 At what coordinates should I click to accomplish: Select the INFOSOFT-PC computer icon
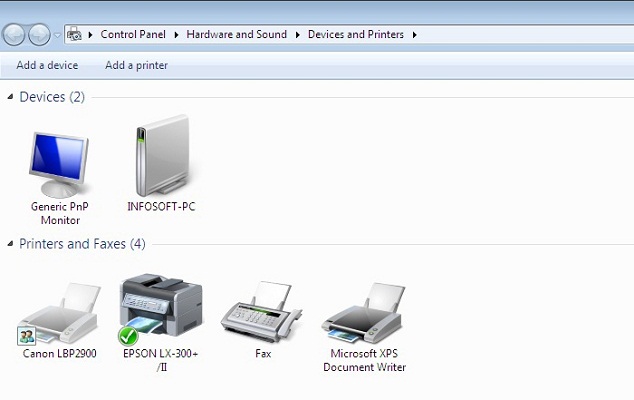pyautogui.click(x=163, y=156)
